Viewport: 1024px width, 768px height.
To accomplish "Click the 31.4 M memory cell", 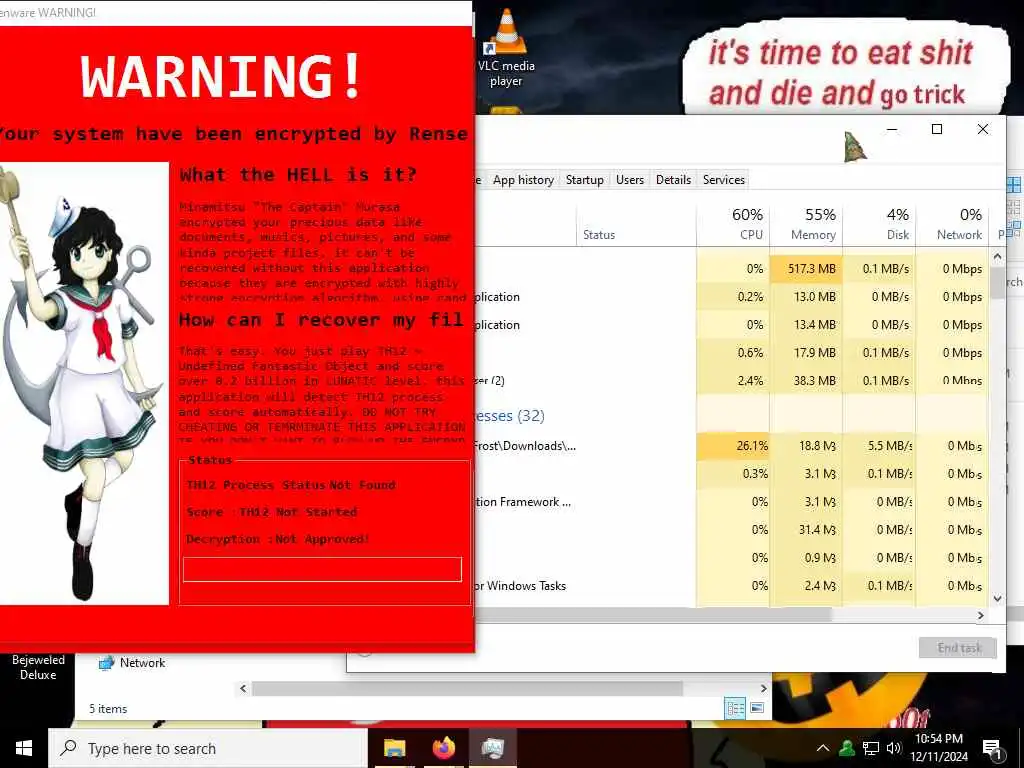I will tap(807, 530).
